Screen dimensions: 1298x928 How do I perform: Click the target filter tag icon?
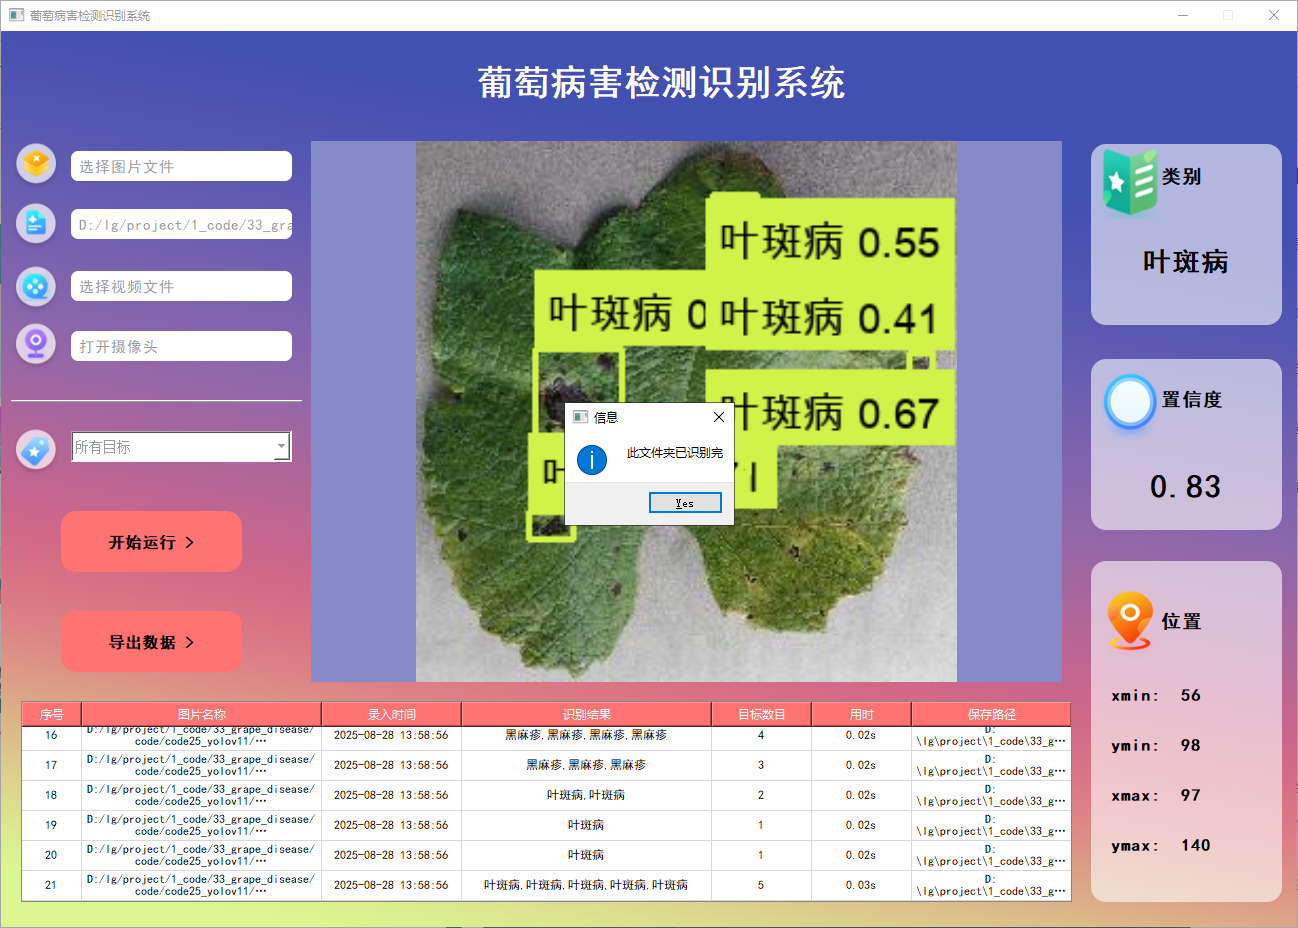point(37,450)
